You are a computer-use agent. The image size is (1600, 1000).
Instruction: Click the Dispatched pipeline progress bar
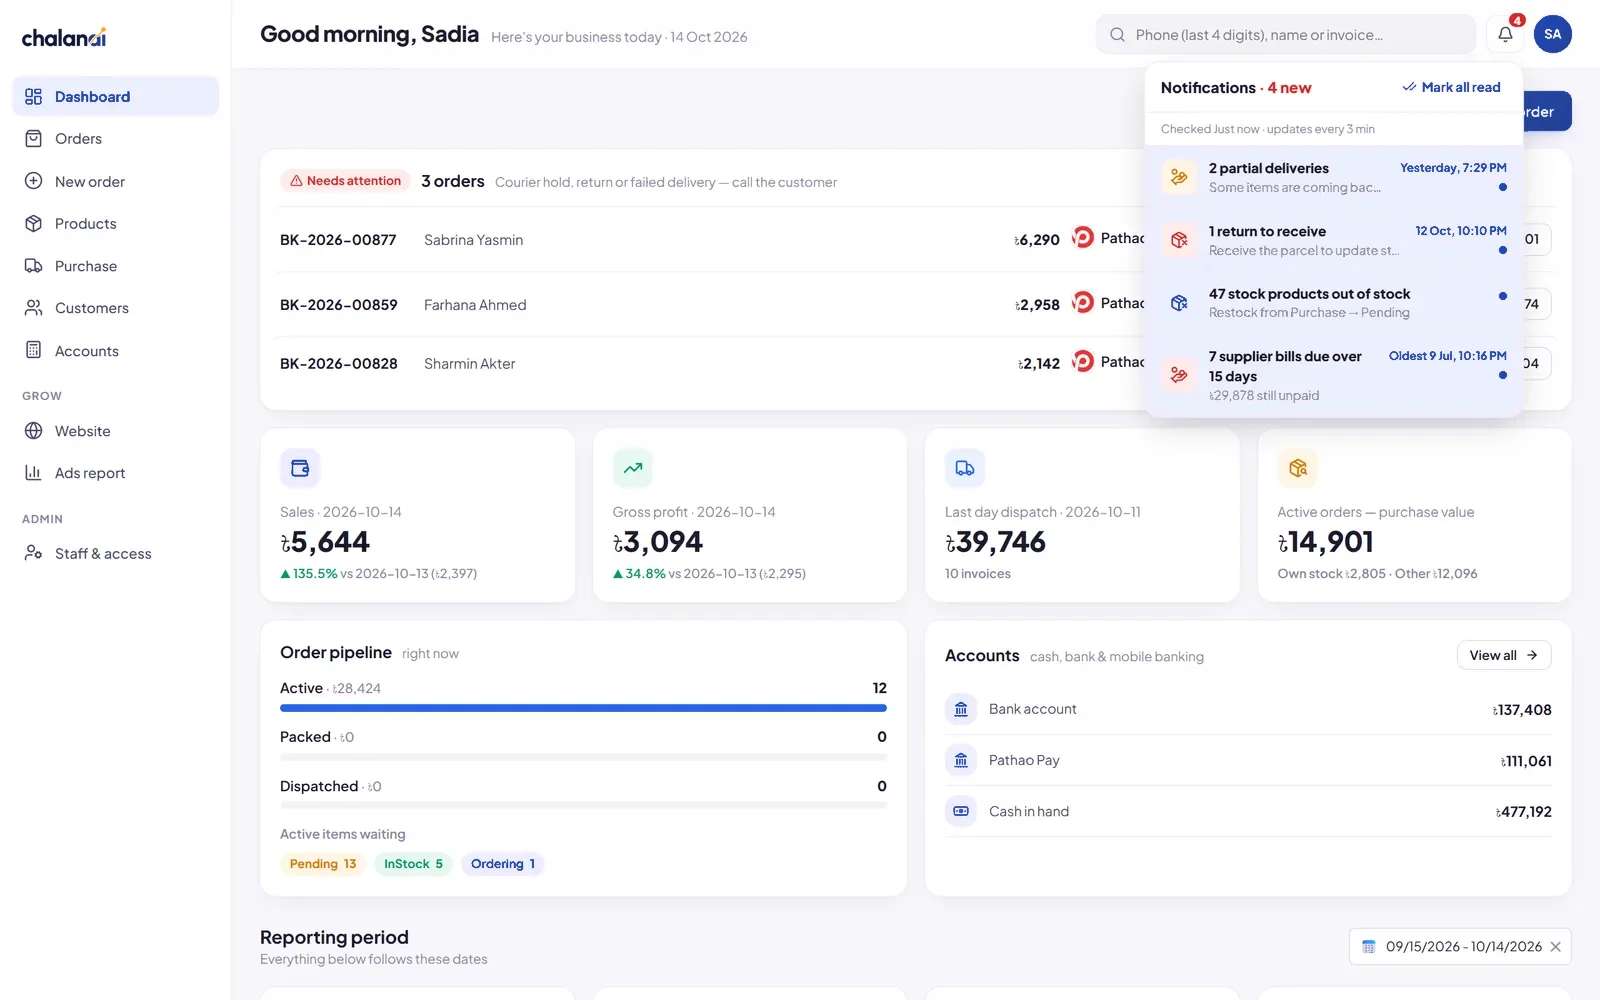[x=583, y=806]
